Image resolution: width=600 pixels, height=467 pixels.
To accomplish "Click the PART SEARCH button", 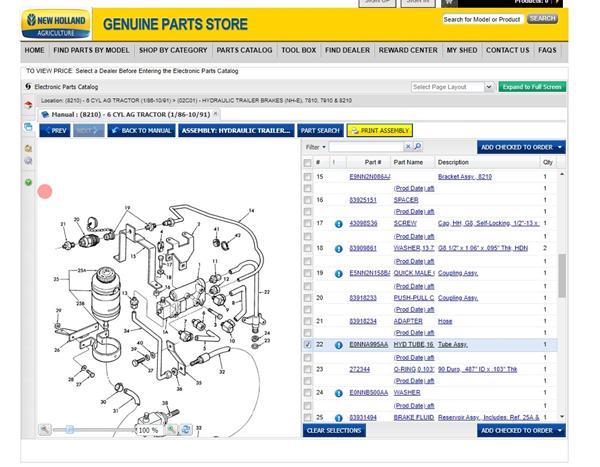I will [x=320, y=131].
